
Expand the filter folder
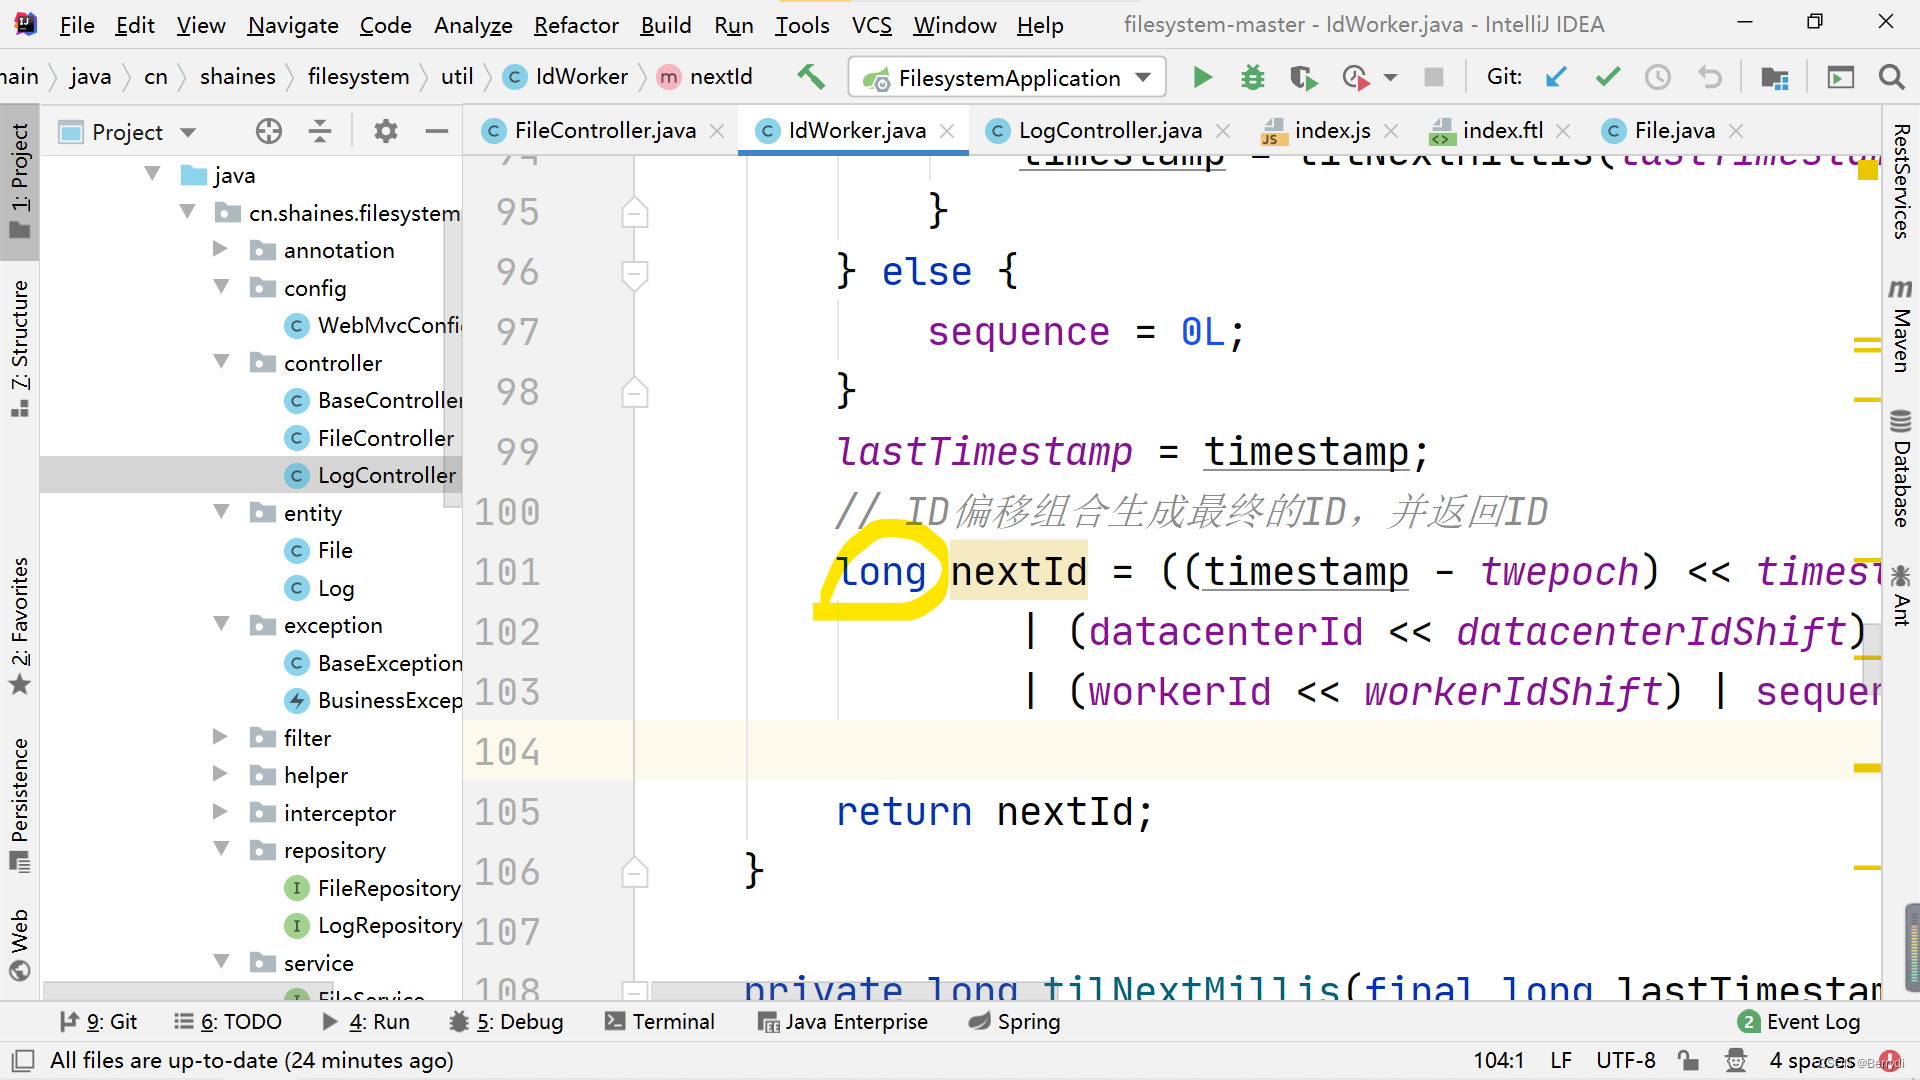click(220, 737)
